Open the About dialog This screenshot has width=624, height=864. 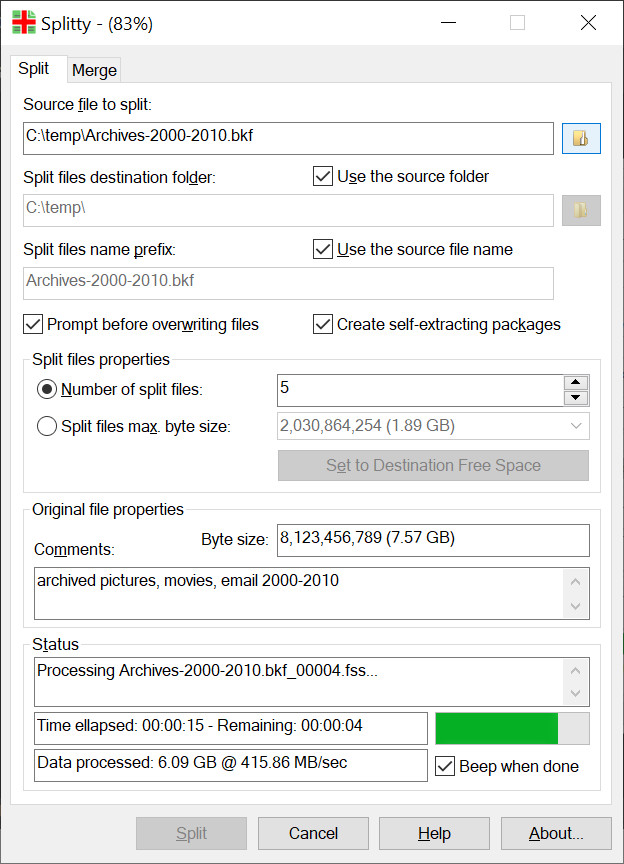tap(556, 833)
